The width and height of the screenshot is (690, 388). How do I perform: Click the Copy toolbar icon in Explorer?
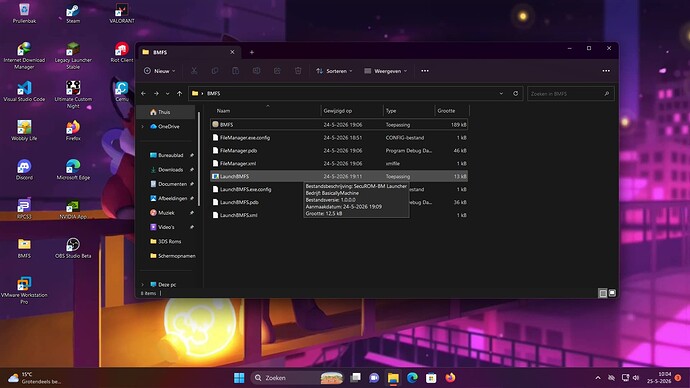(x=215, y=71)
